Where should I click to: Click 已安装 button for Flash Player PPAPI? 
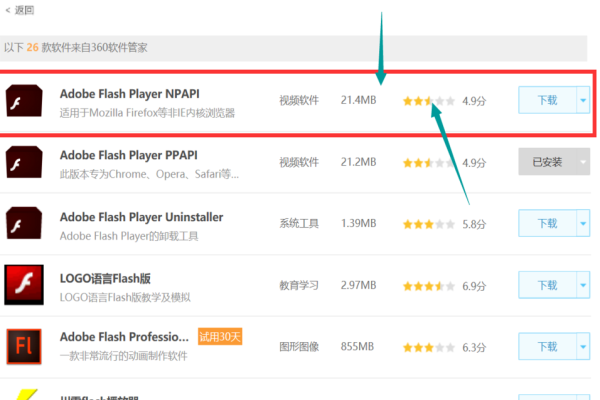click(547, 162)
